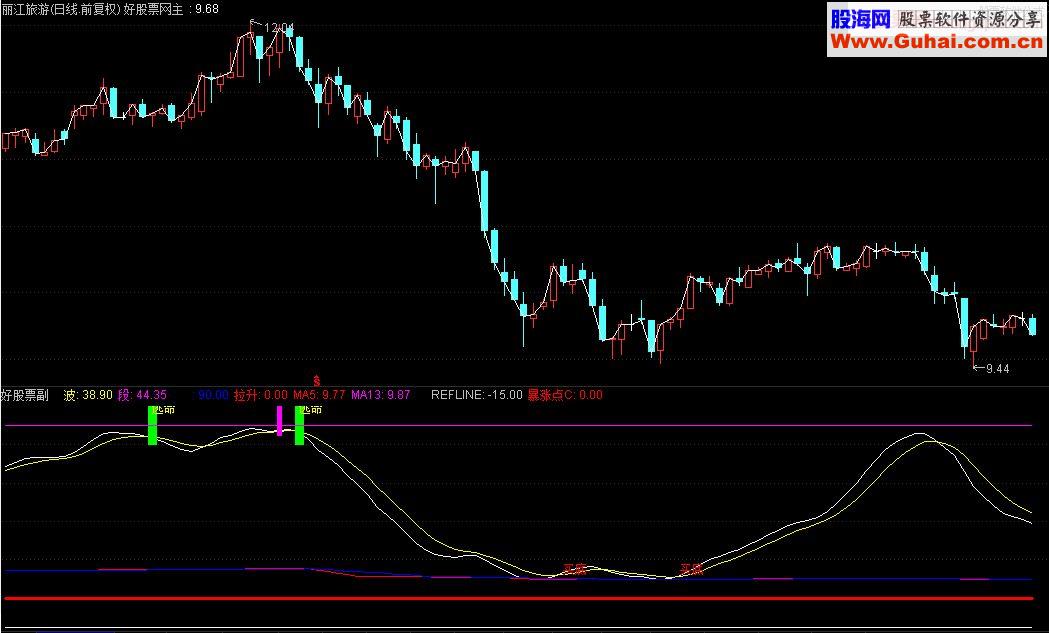Viewport: 1049px width, 633px height.
Task: Click the chart title 丽江旅游(日线.前复权)
Action: pyautogui.click(x=61, y=9)
